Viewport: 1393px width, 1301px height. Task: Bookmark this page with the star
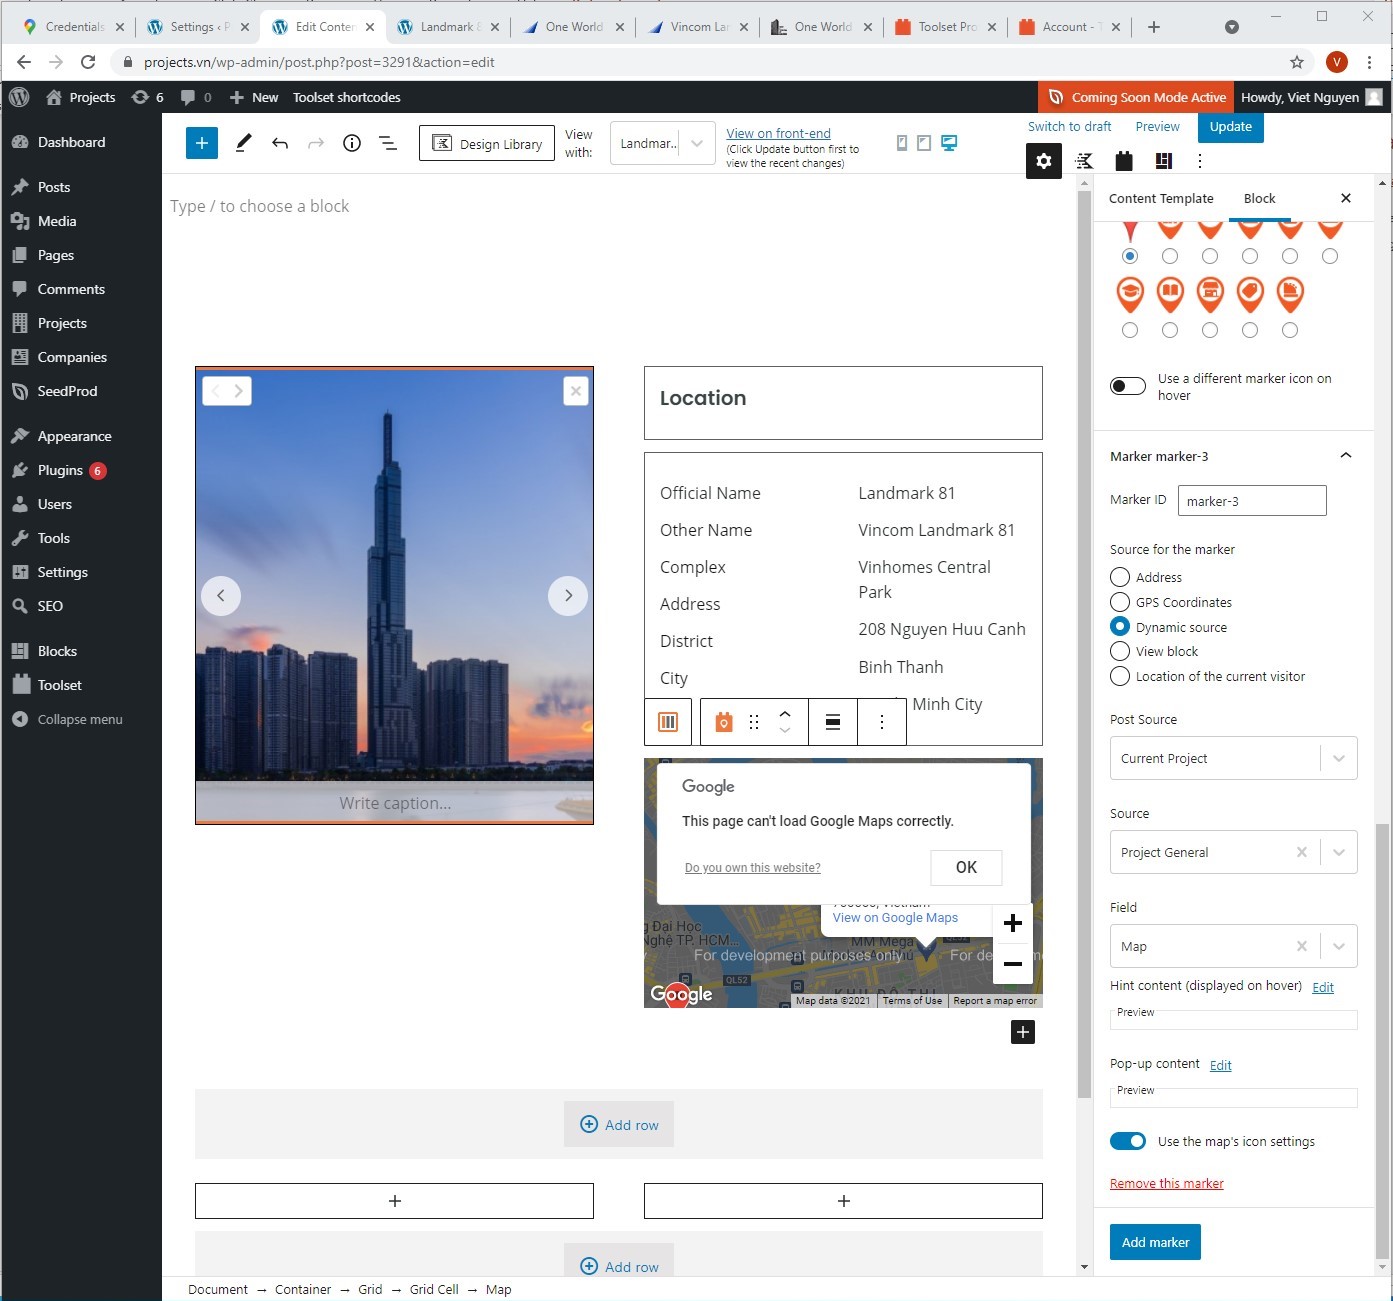pos(1297,62)
